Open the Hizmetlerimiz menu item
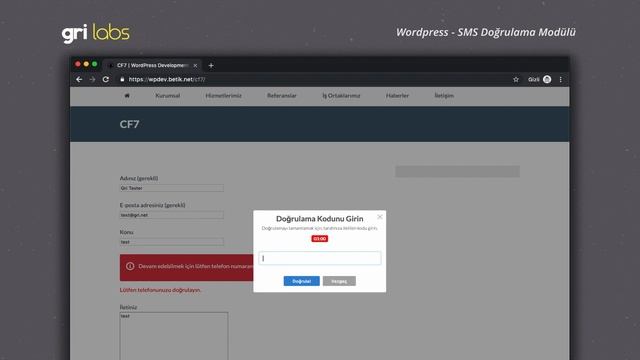This screenshot has width=640, height=360. (223, 96)
